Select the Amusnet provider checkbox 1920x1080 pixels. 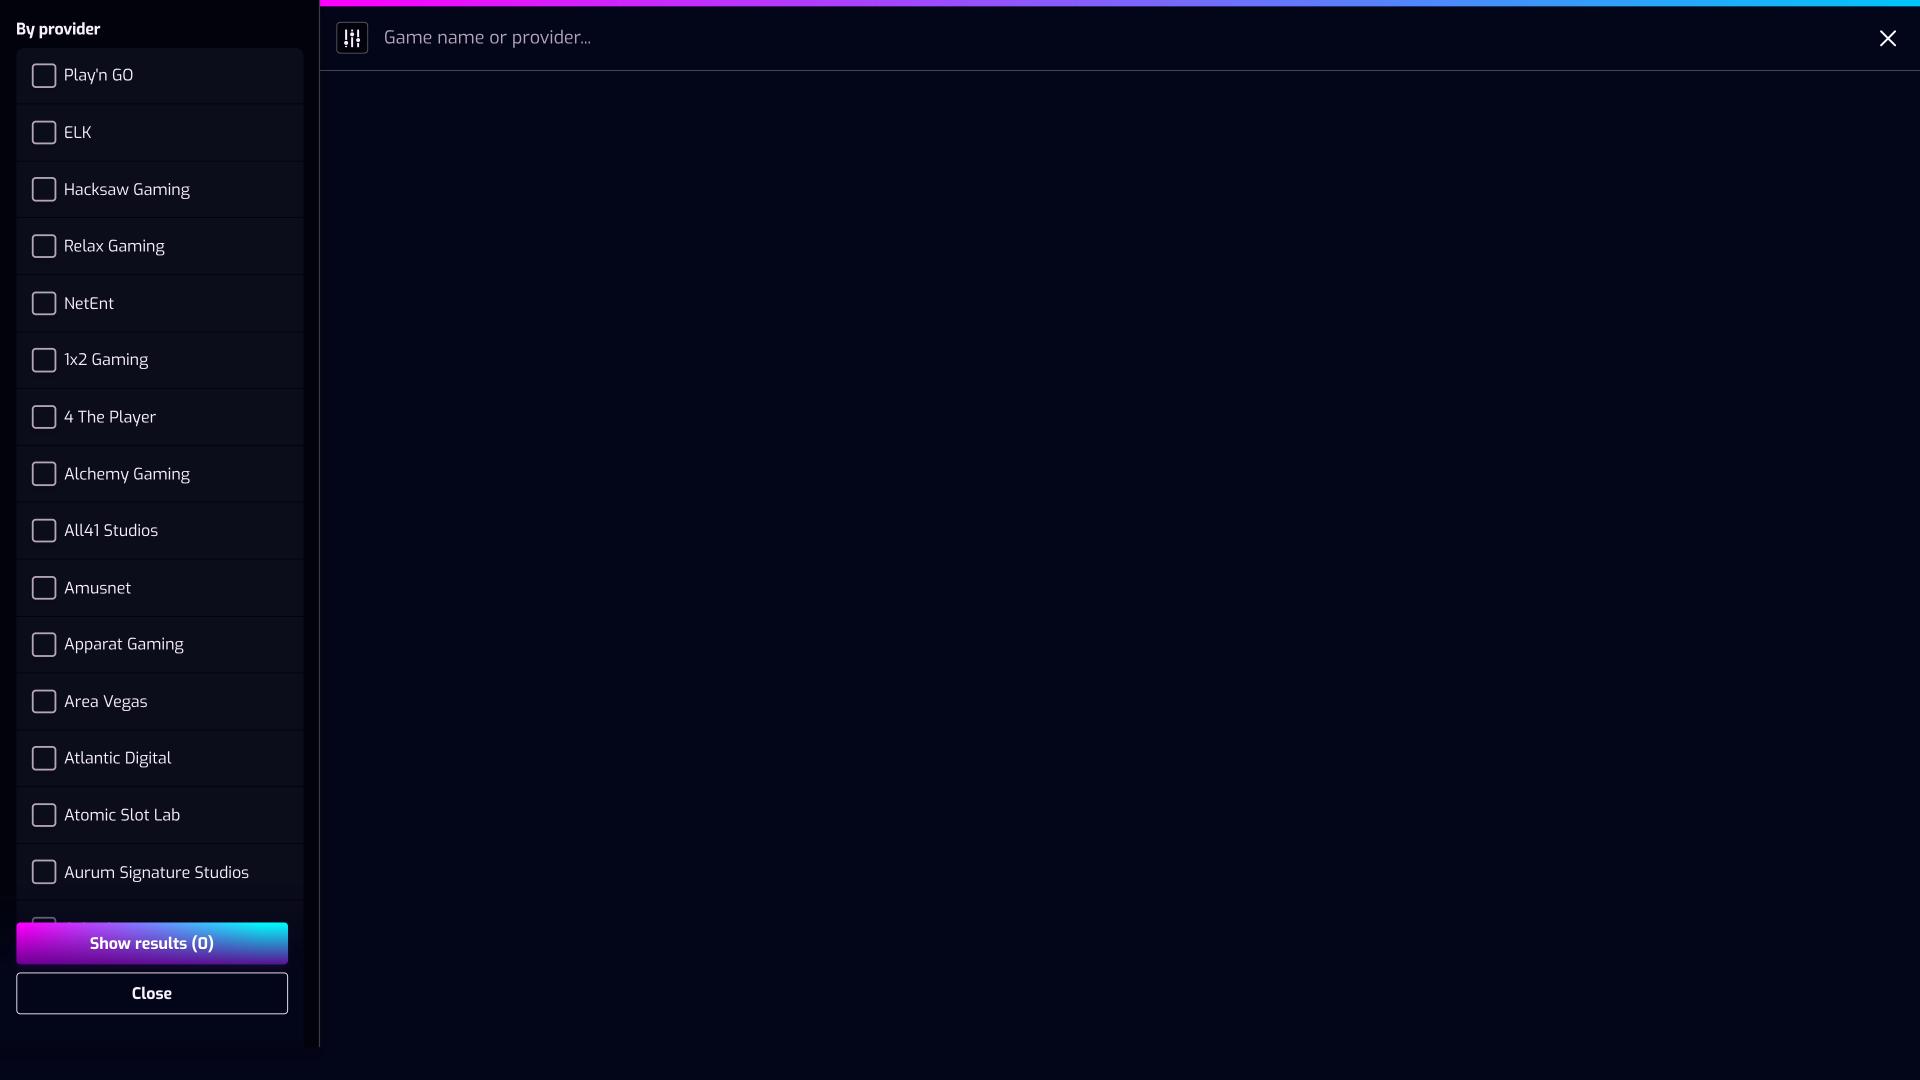tap(44, 588)
